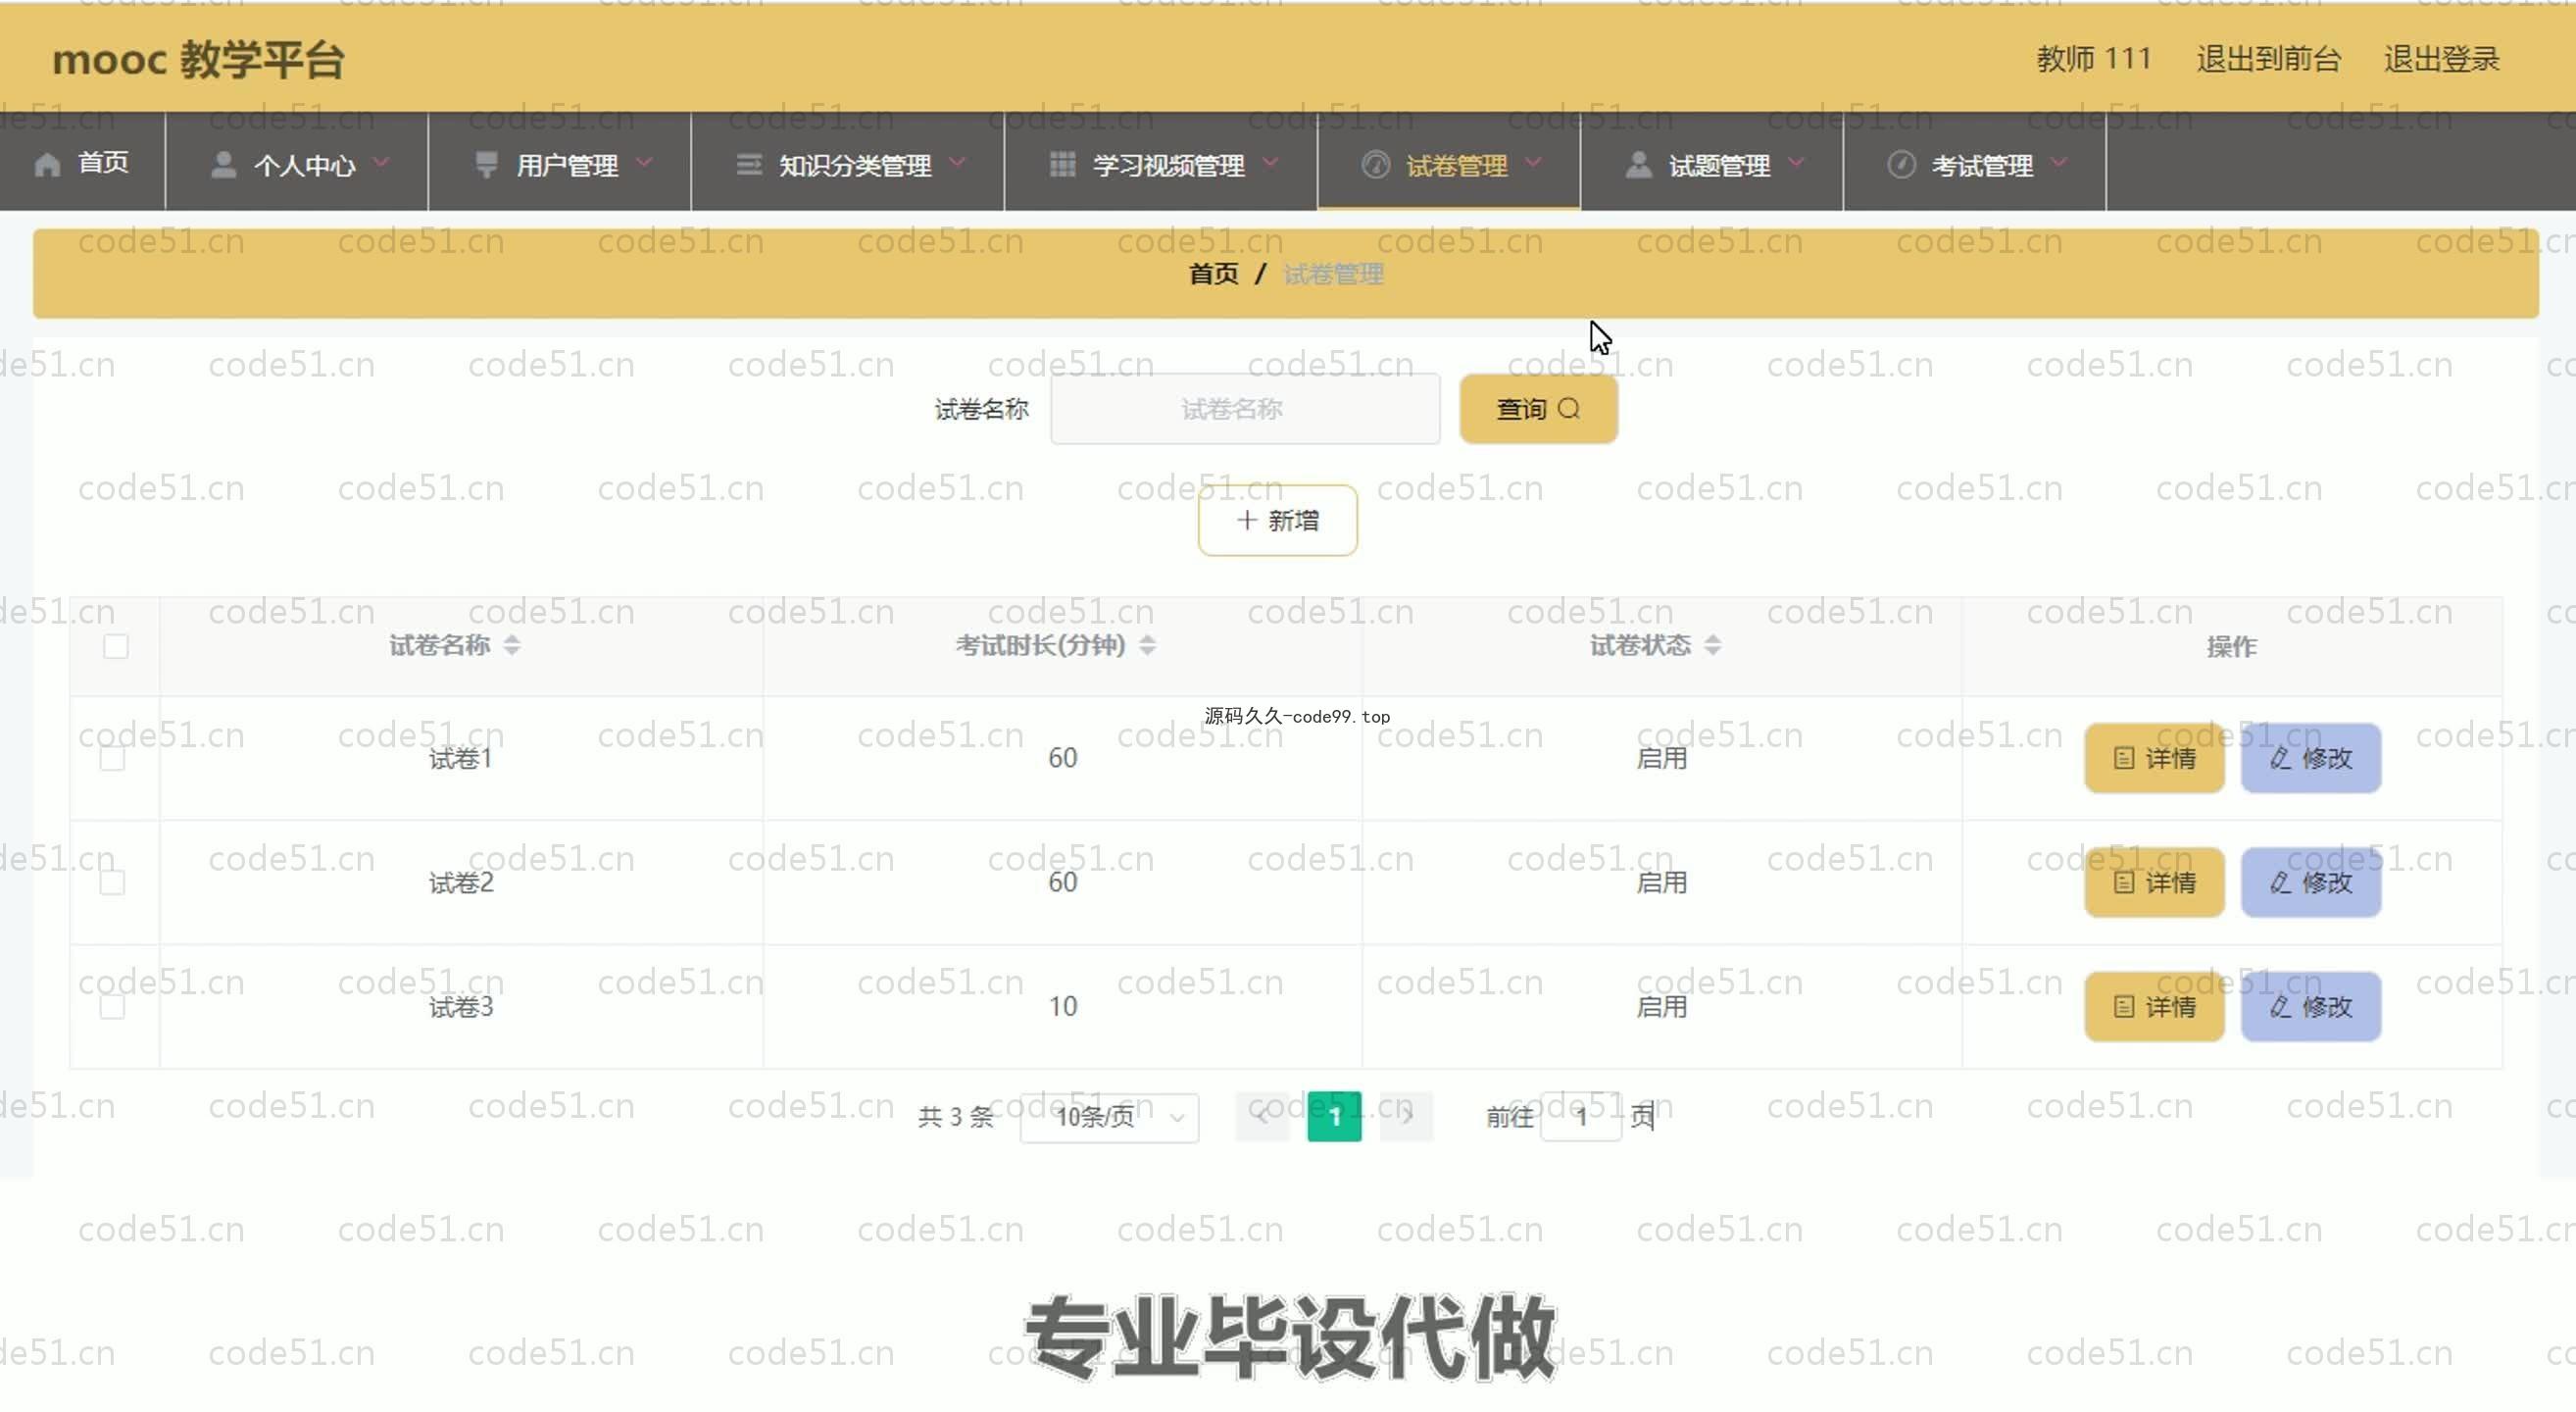2576x1412 pixels.
Task: Check the 试卷1 row checkbox
Action: (113, 758)
